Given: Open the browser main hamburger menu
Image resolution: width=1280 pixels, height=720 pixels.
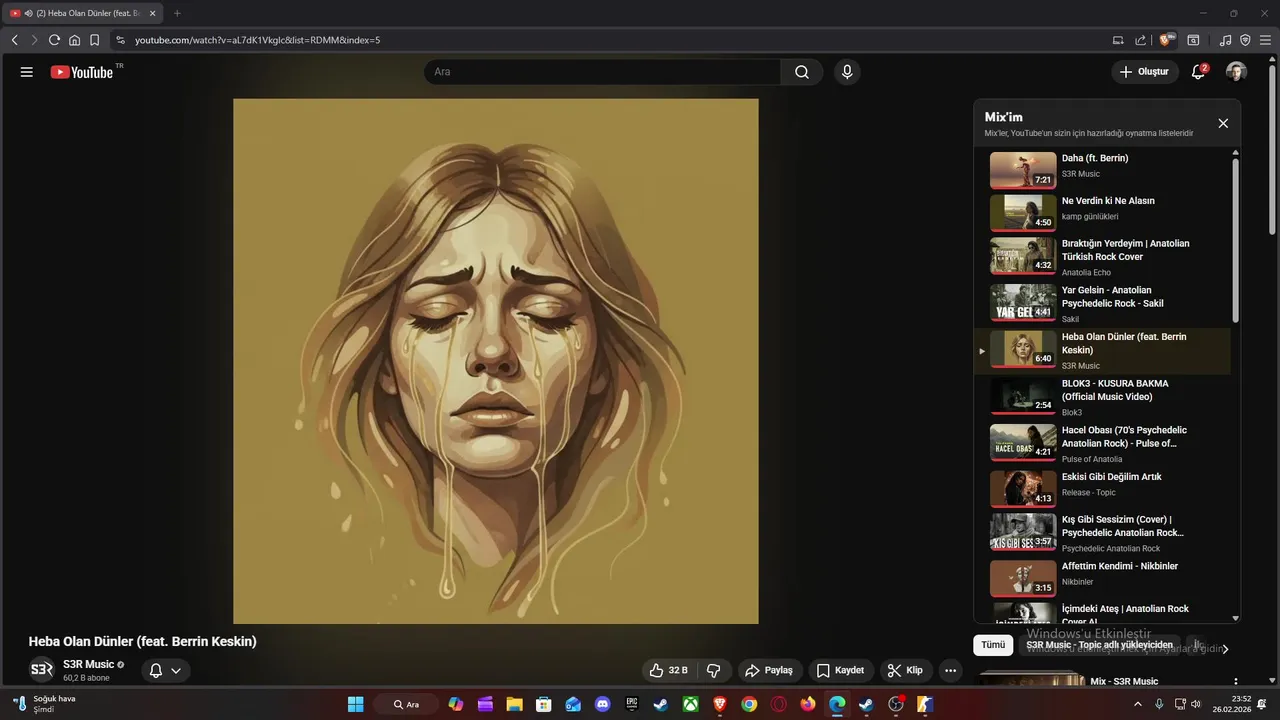Looking at the screenshot, I should (1265, 40).
